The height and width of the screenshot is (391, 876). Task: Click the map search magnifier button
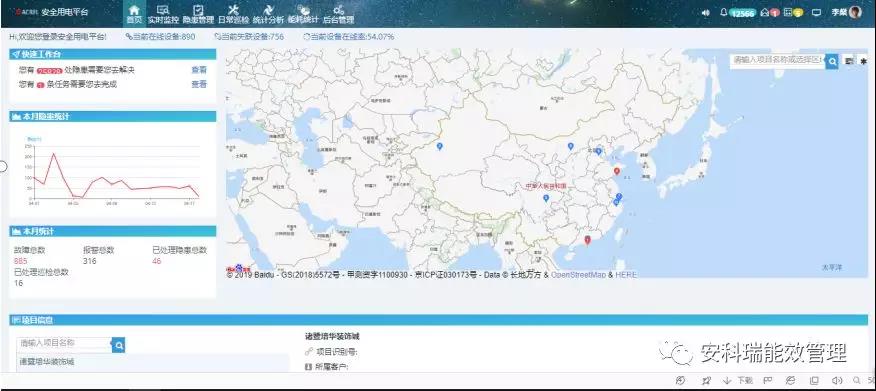832,61
